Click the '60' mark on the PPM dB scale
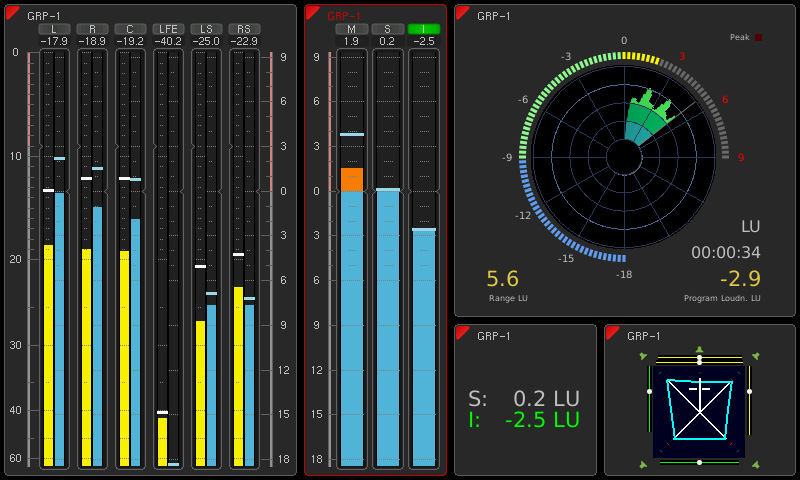This screenshot has width=800, height=480. pyautogui.click(x=15, y=458)
